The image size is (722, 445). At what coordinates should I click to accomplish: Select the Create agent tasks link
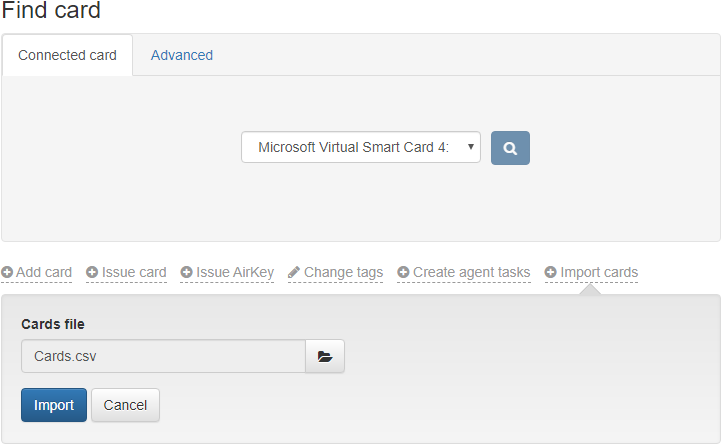point(471,272)
